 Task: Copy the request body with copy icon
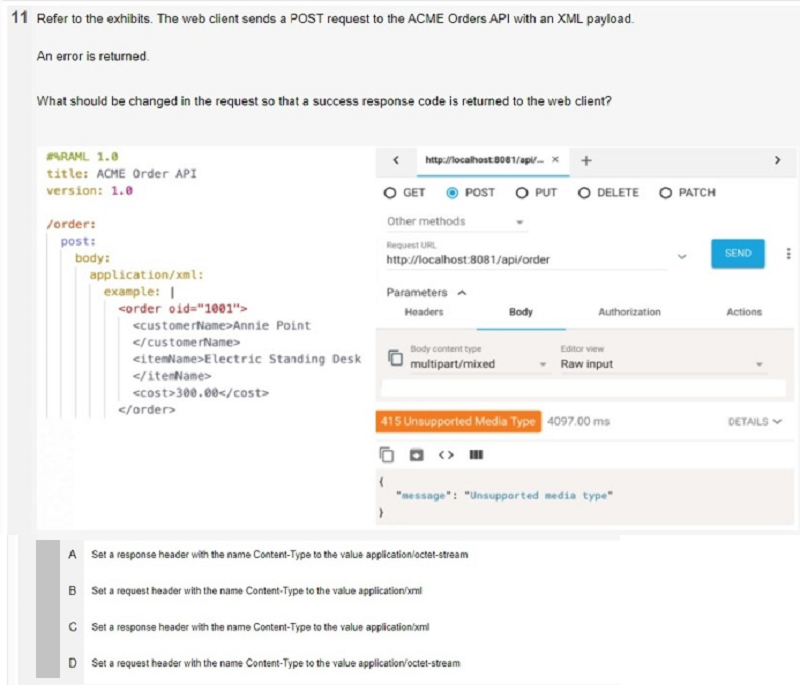click(395, 358)
